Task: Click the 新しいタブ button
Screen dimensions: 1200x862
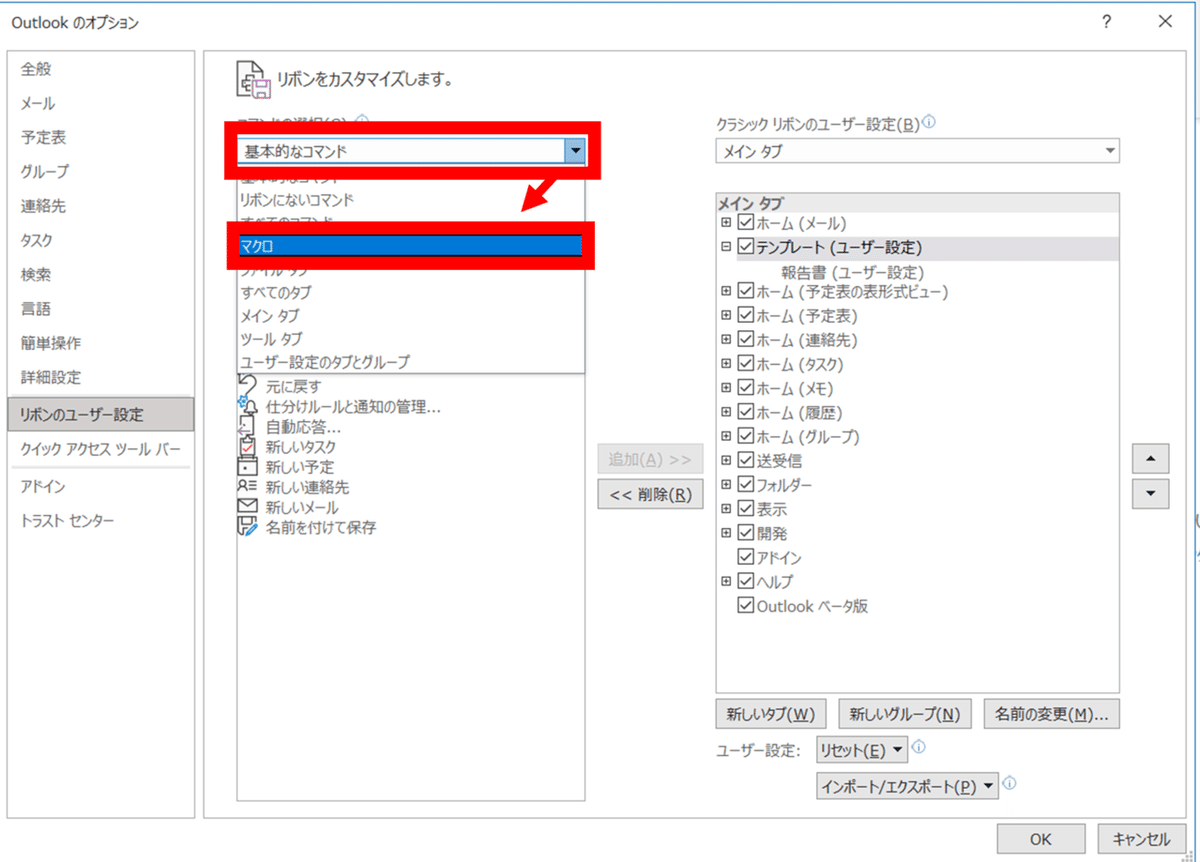Action: pyautogui.click(x=771, y=714)
